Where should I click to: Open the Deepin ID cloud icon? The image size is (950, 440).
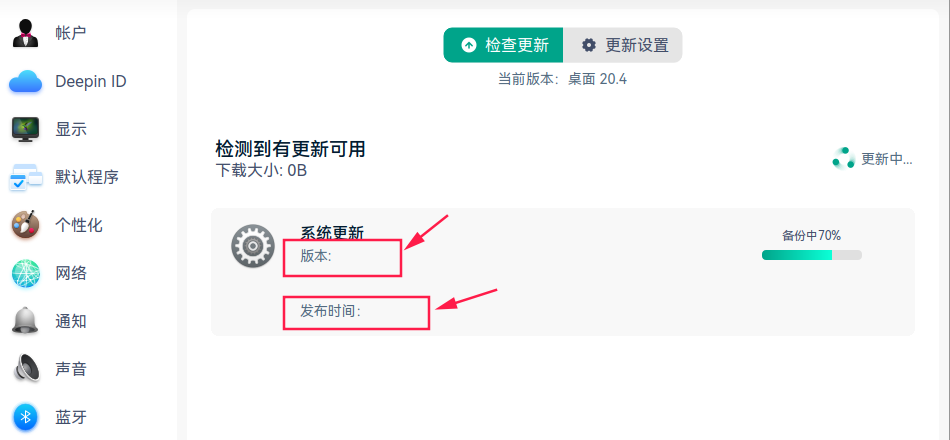pyautogui.click(x=25, y=81)
